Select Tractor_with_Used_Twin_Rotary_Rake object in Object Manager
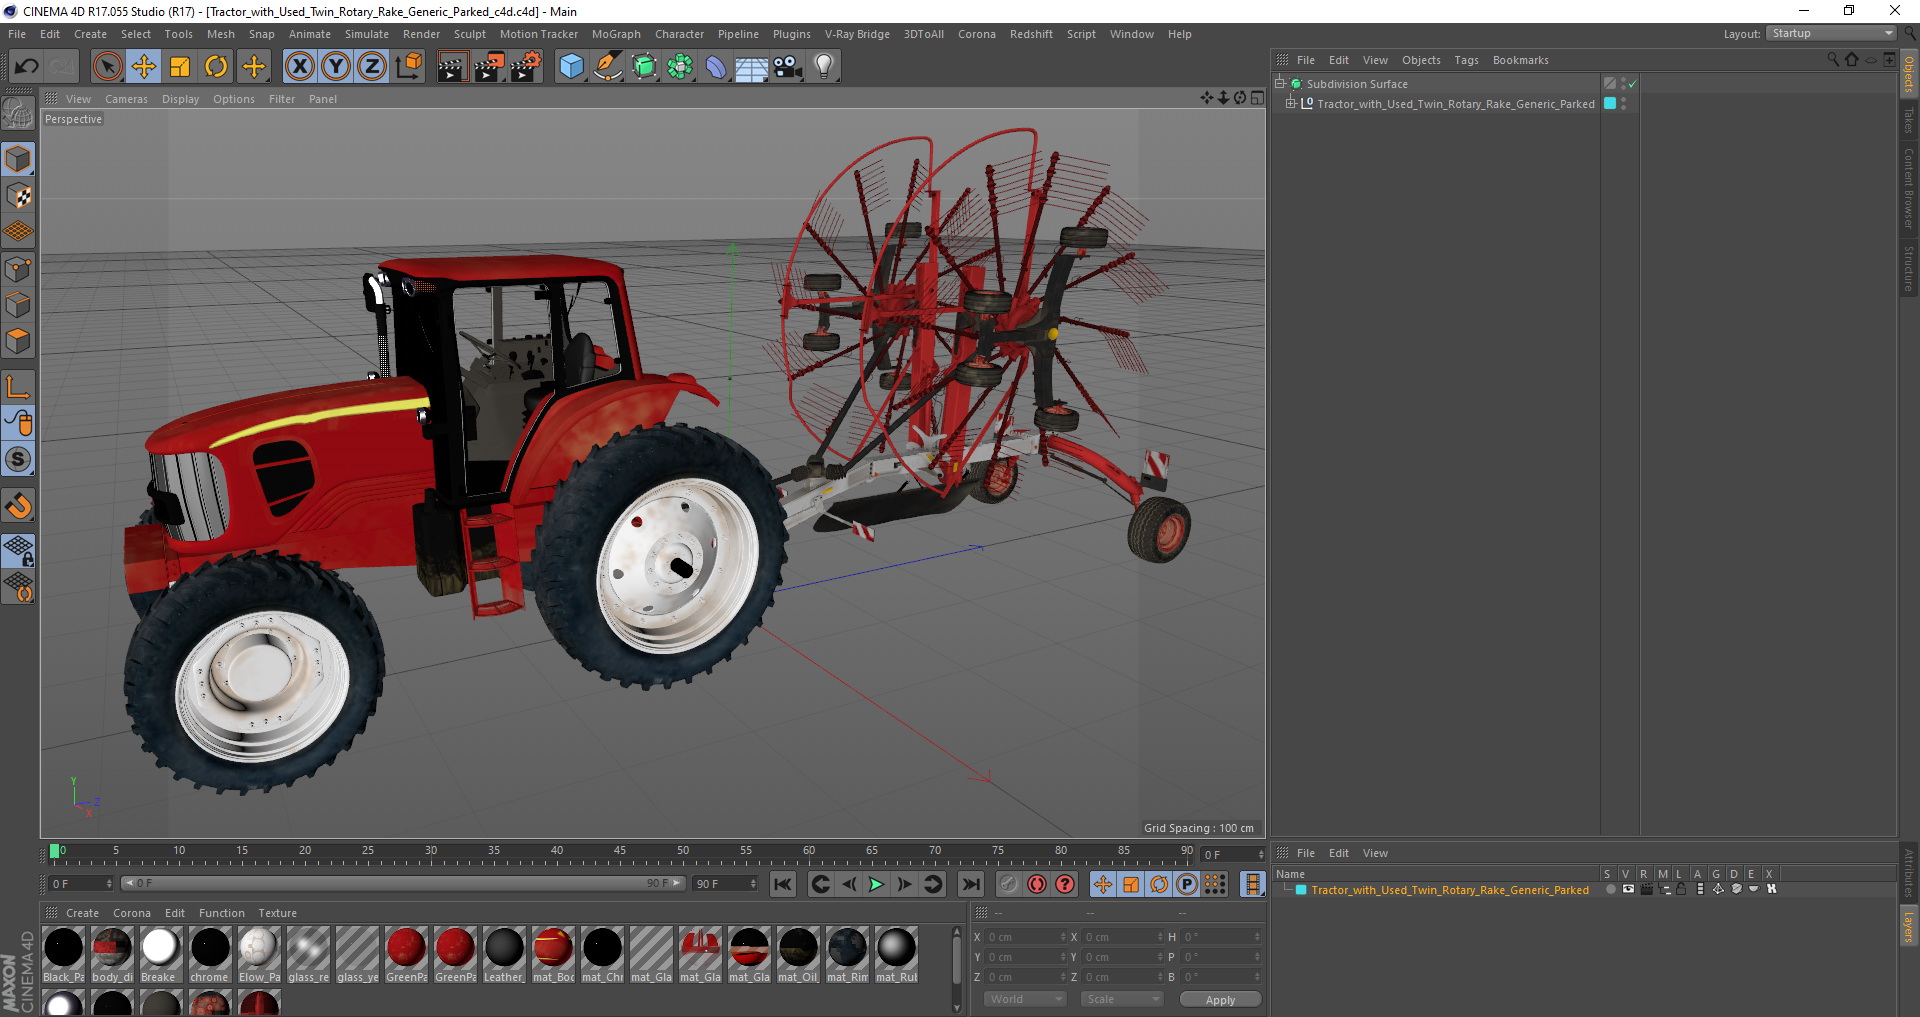1920x1017 pixels. click(1455, 104)
